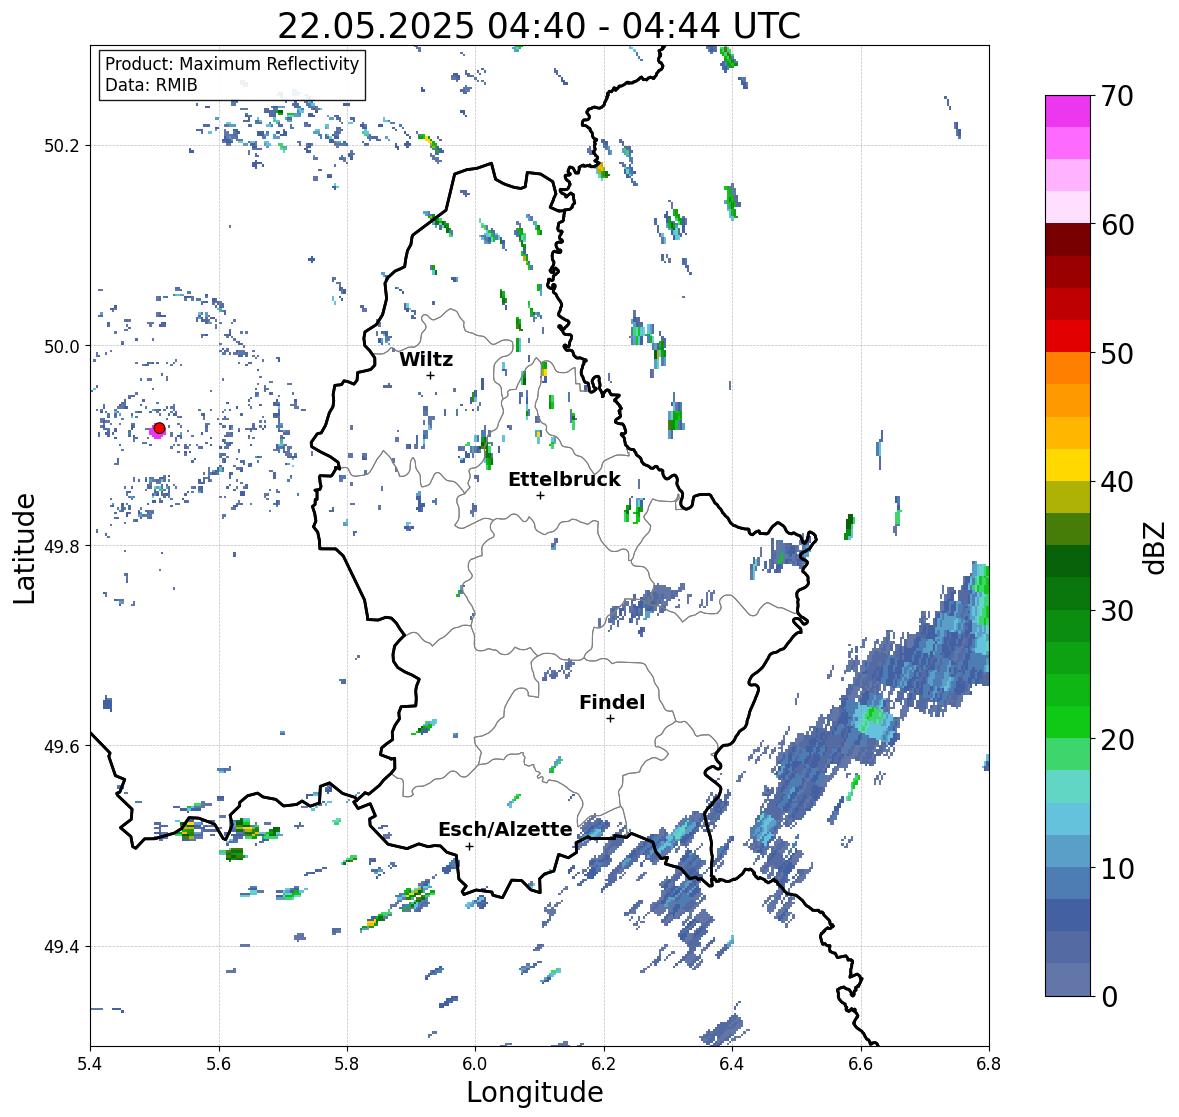
Task: Click the bright green colorbar band at 20
Action: (1068, 722)
